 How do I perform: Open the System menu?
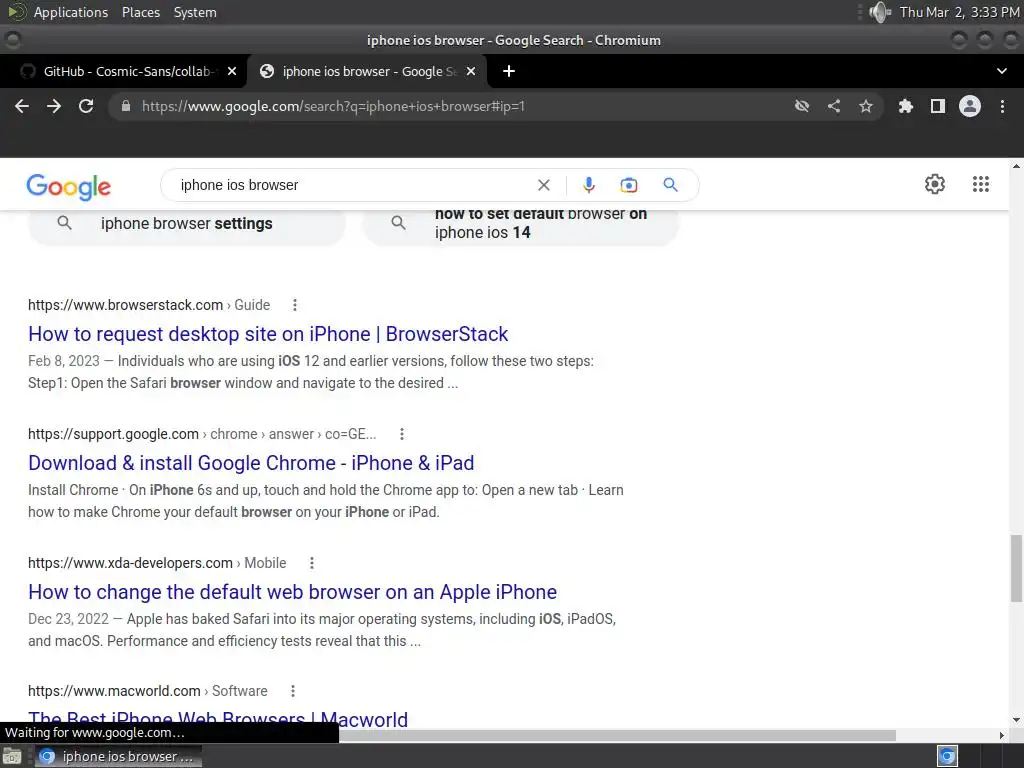click(195, 12)
